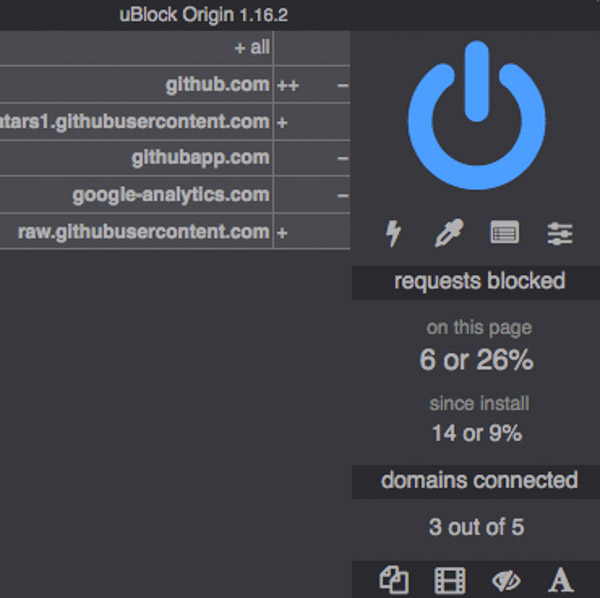Click the rule cell beside github.com

[x=312, y=85]
